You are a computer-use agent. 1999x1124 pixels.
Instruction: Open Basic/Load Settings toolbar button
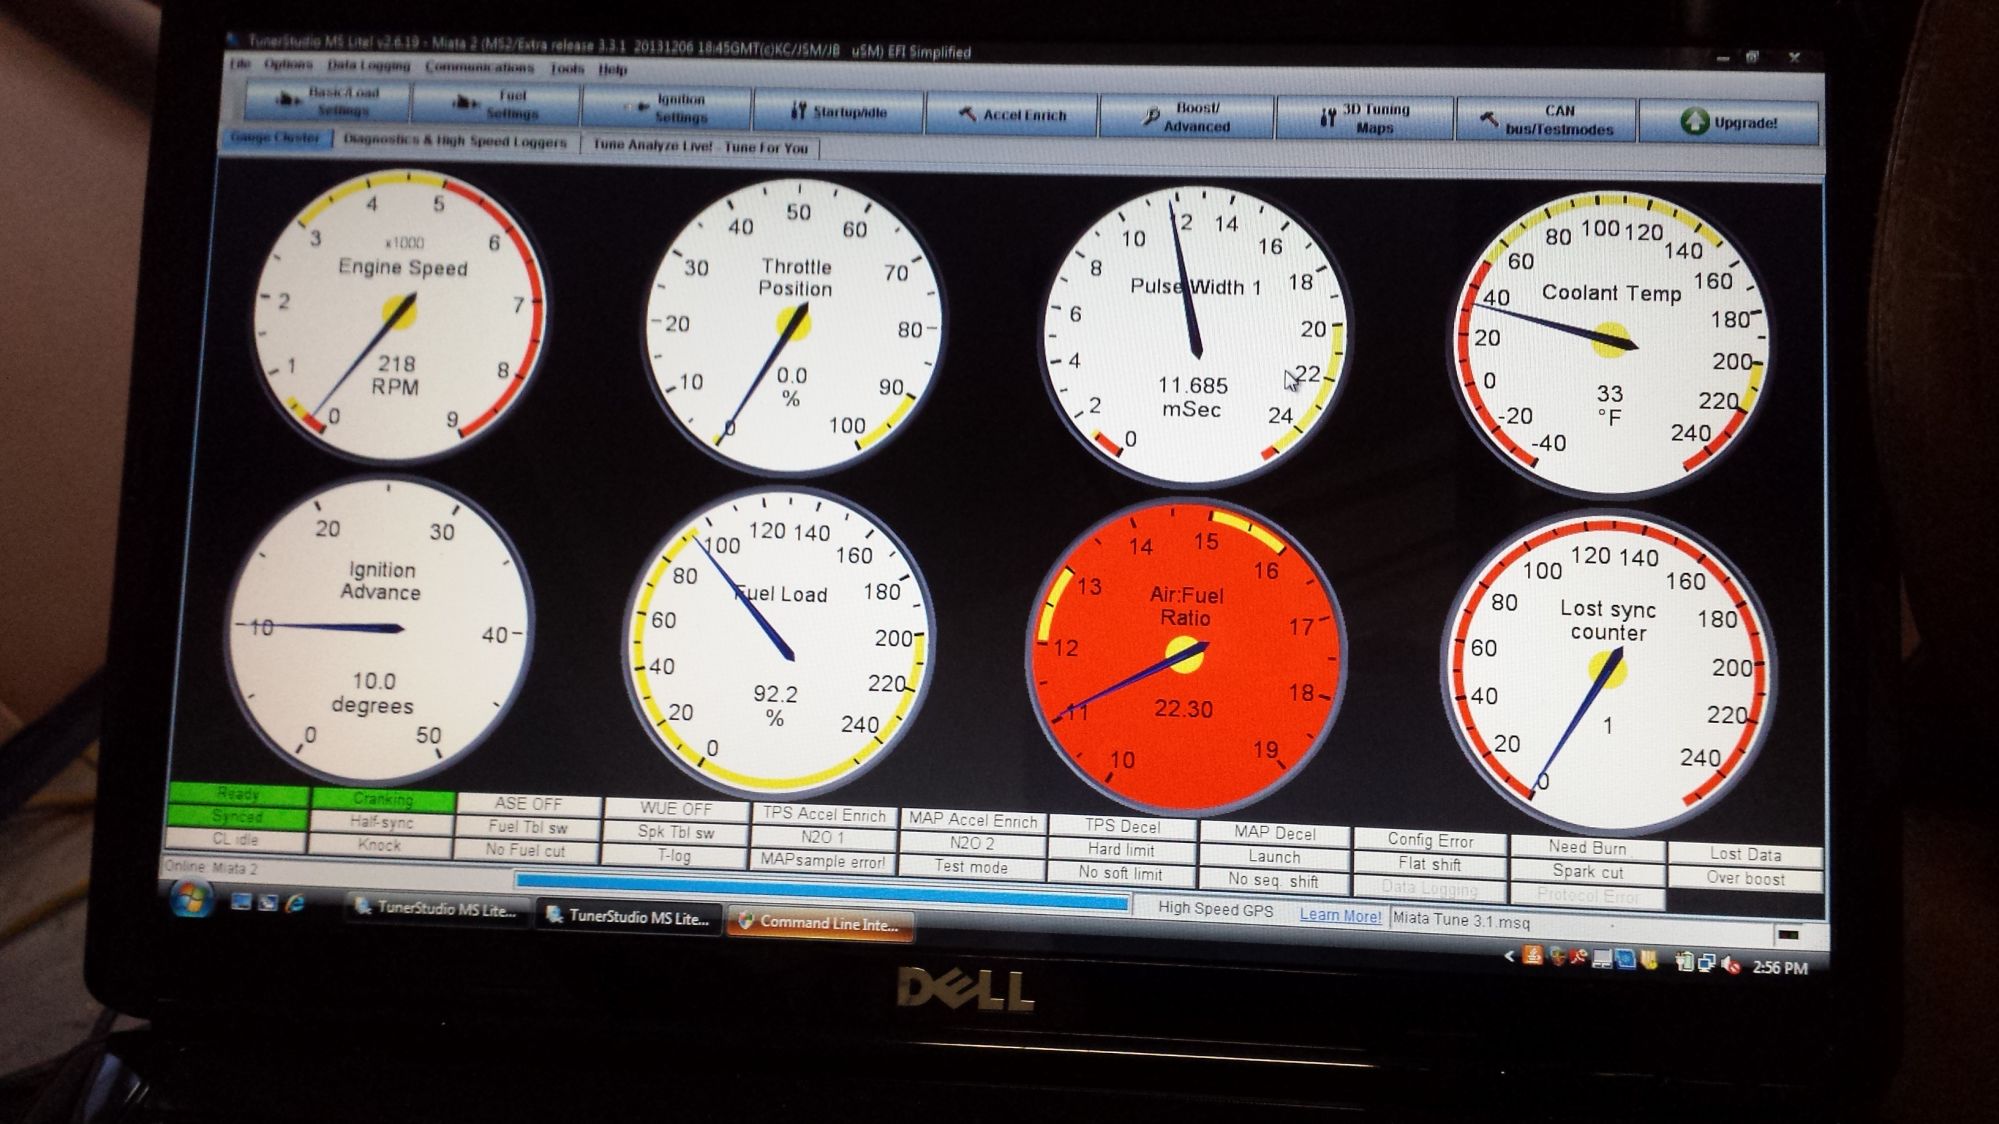(326, 101)
